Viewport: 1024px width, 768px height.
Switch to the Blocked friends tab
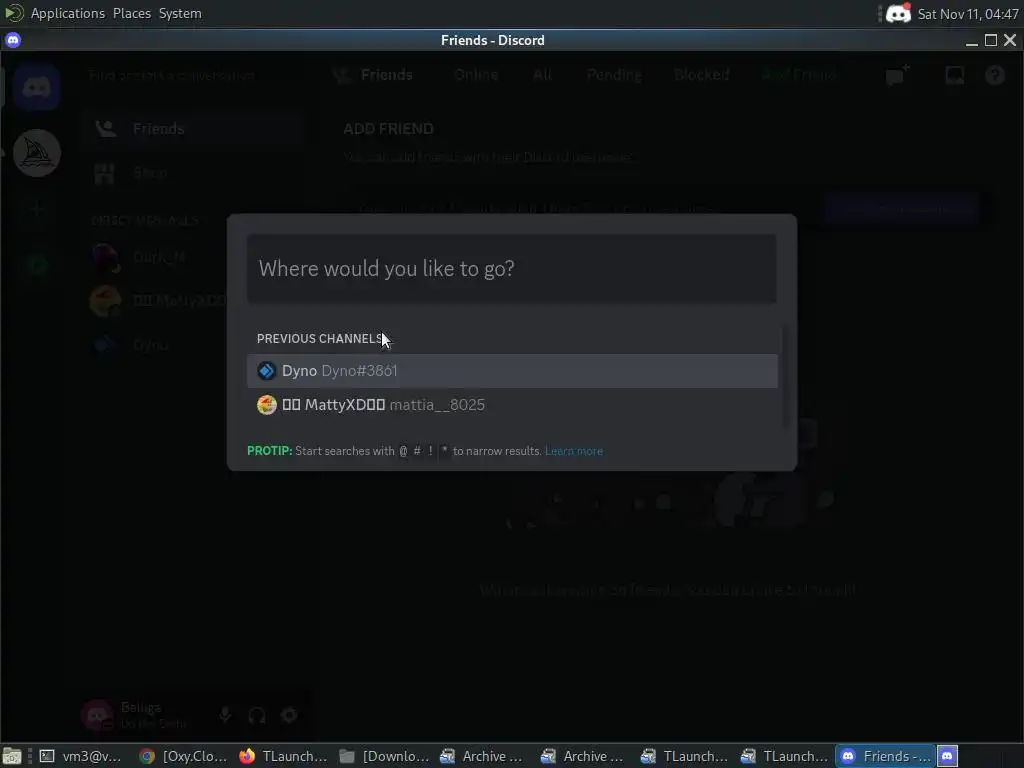point(701,75)
